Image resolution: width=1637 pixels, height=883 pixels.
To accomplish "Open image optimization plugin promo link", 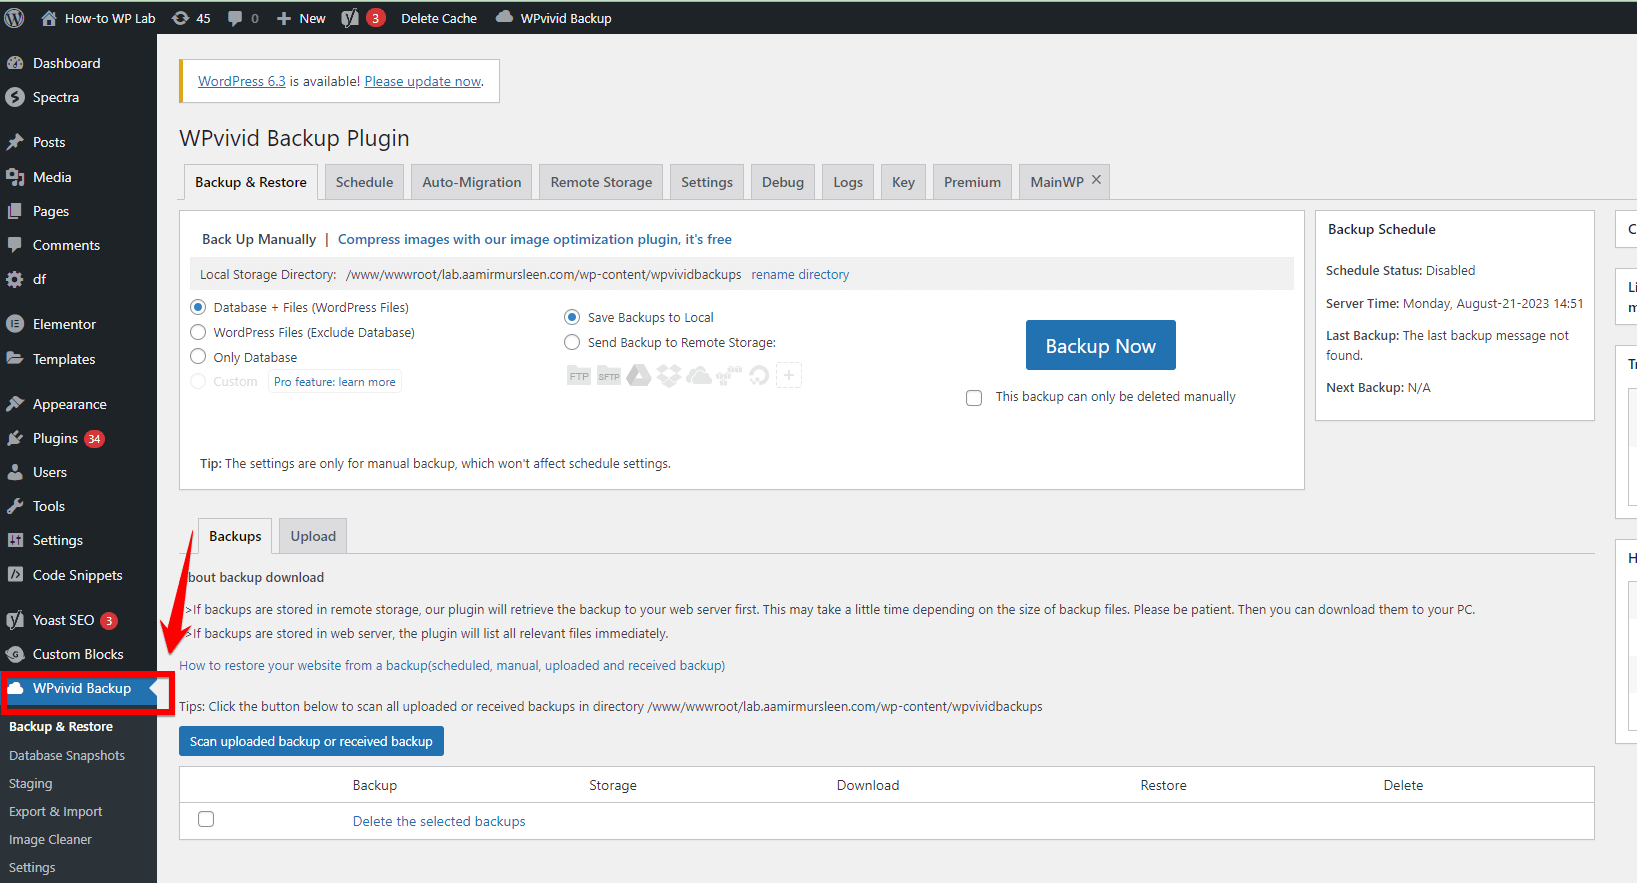I will [535, 239].
